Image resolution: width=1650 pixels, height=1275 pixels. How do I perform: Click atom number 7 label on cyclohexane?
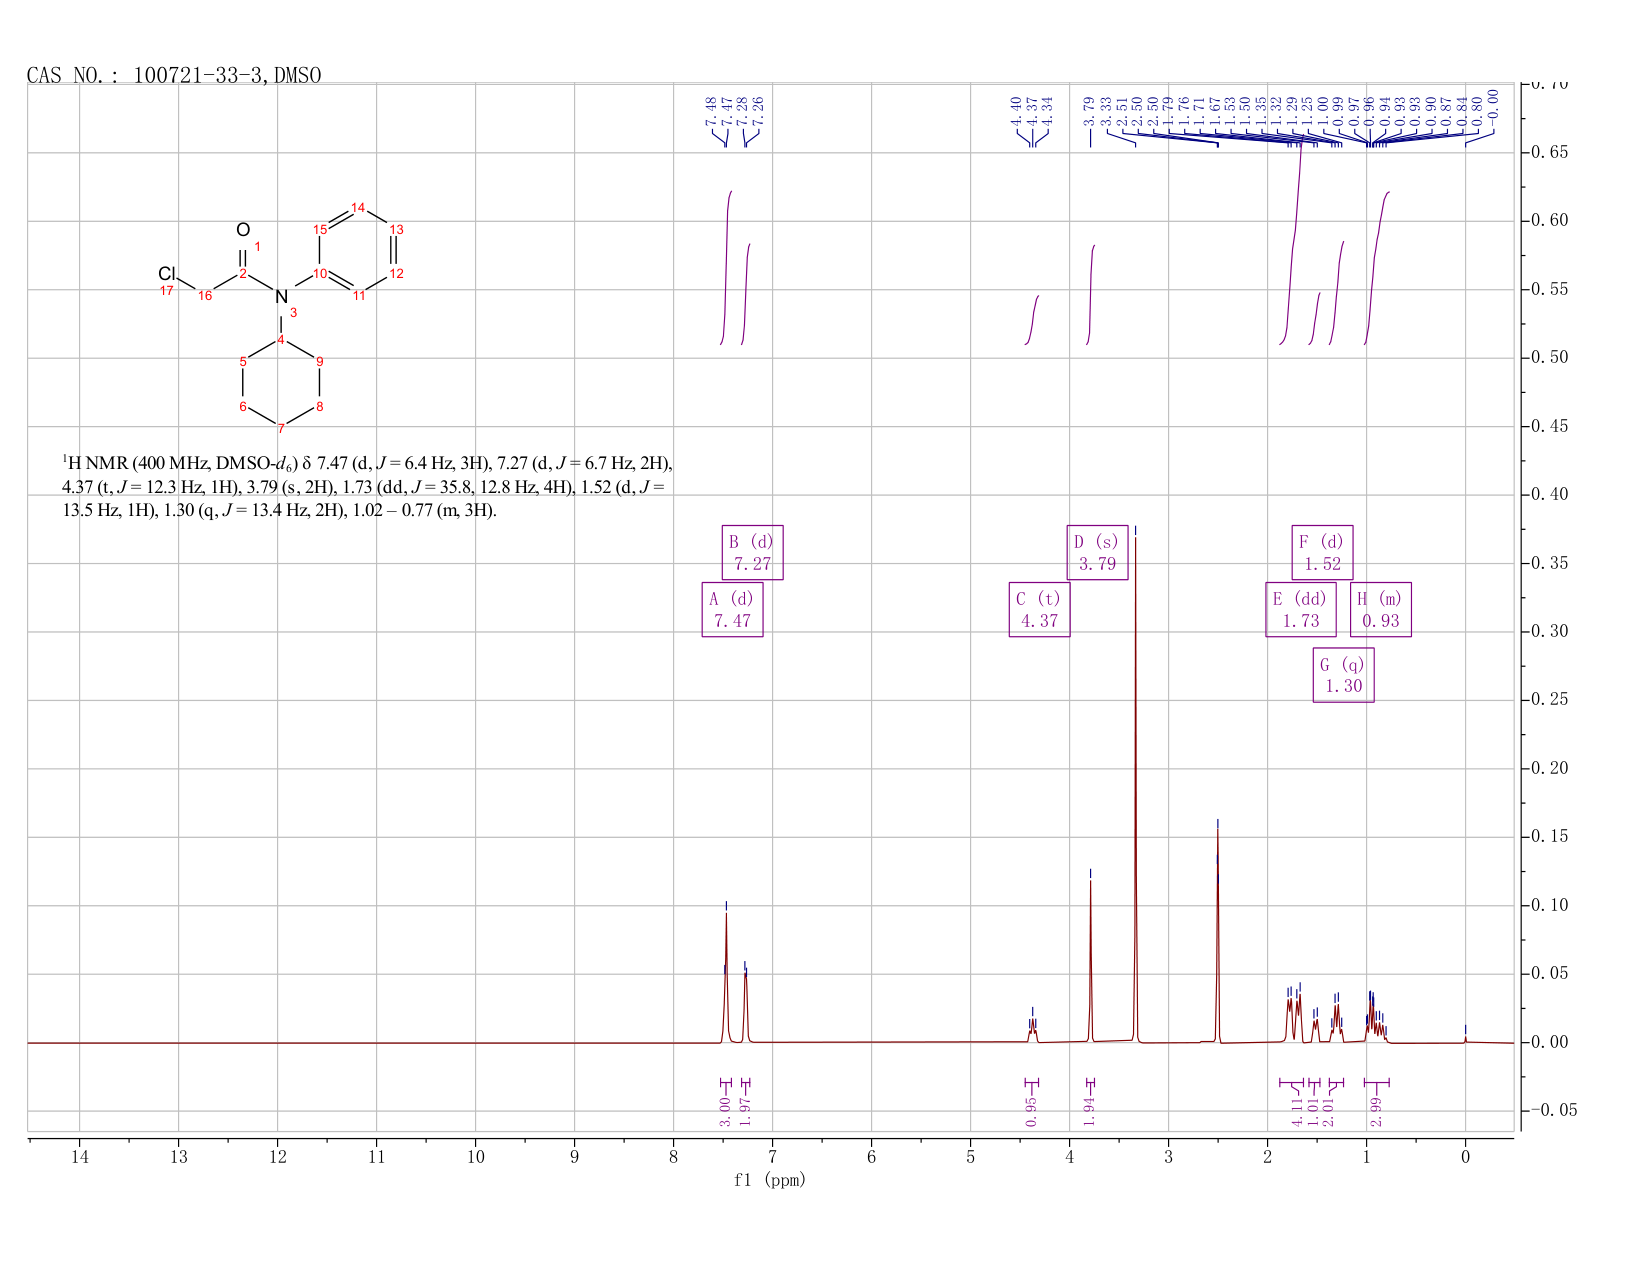click(281, 429)
